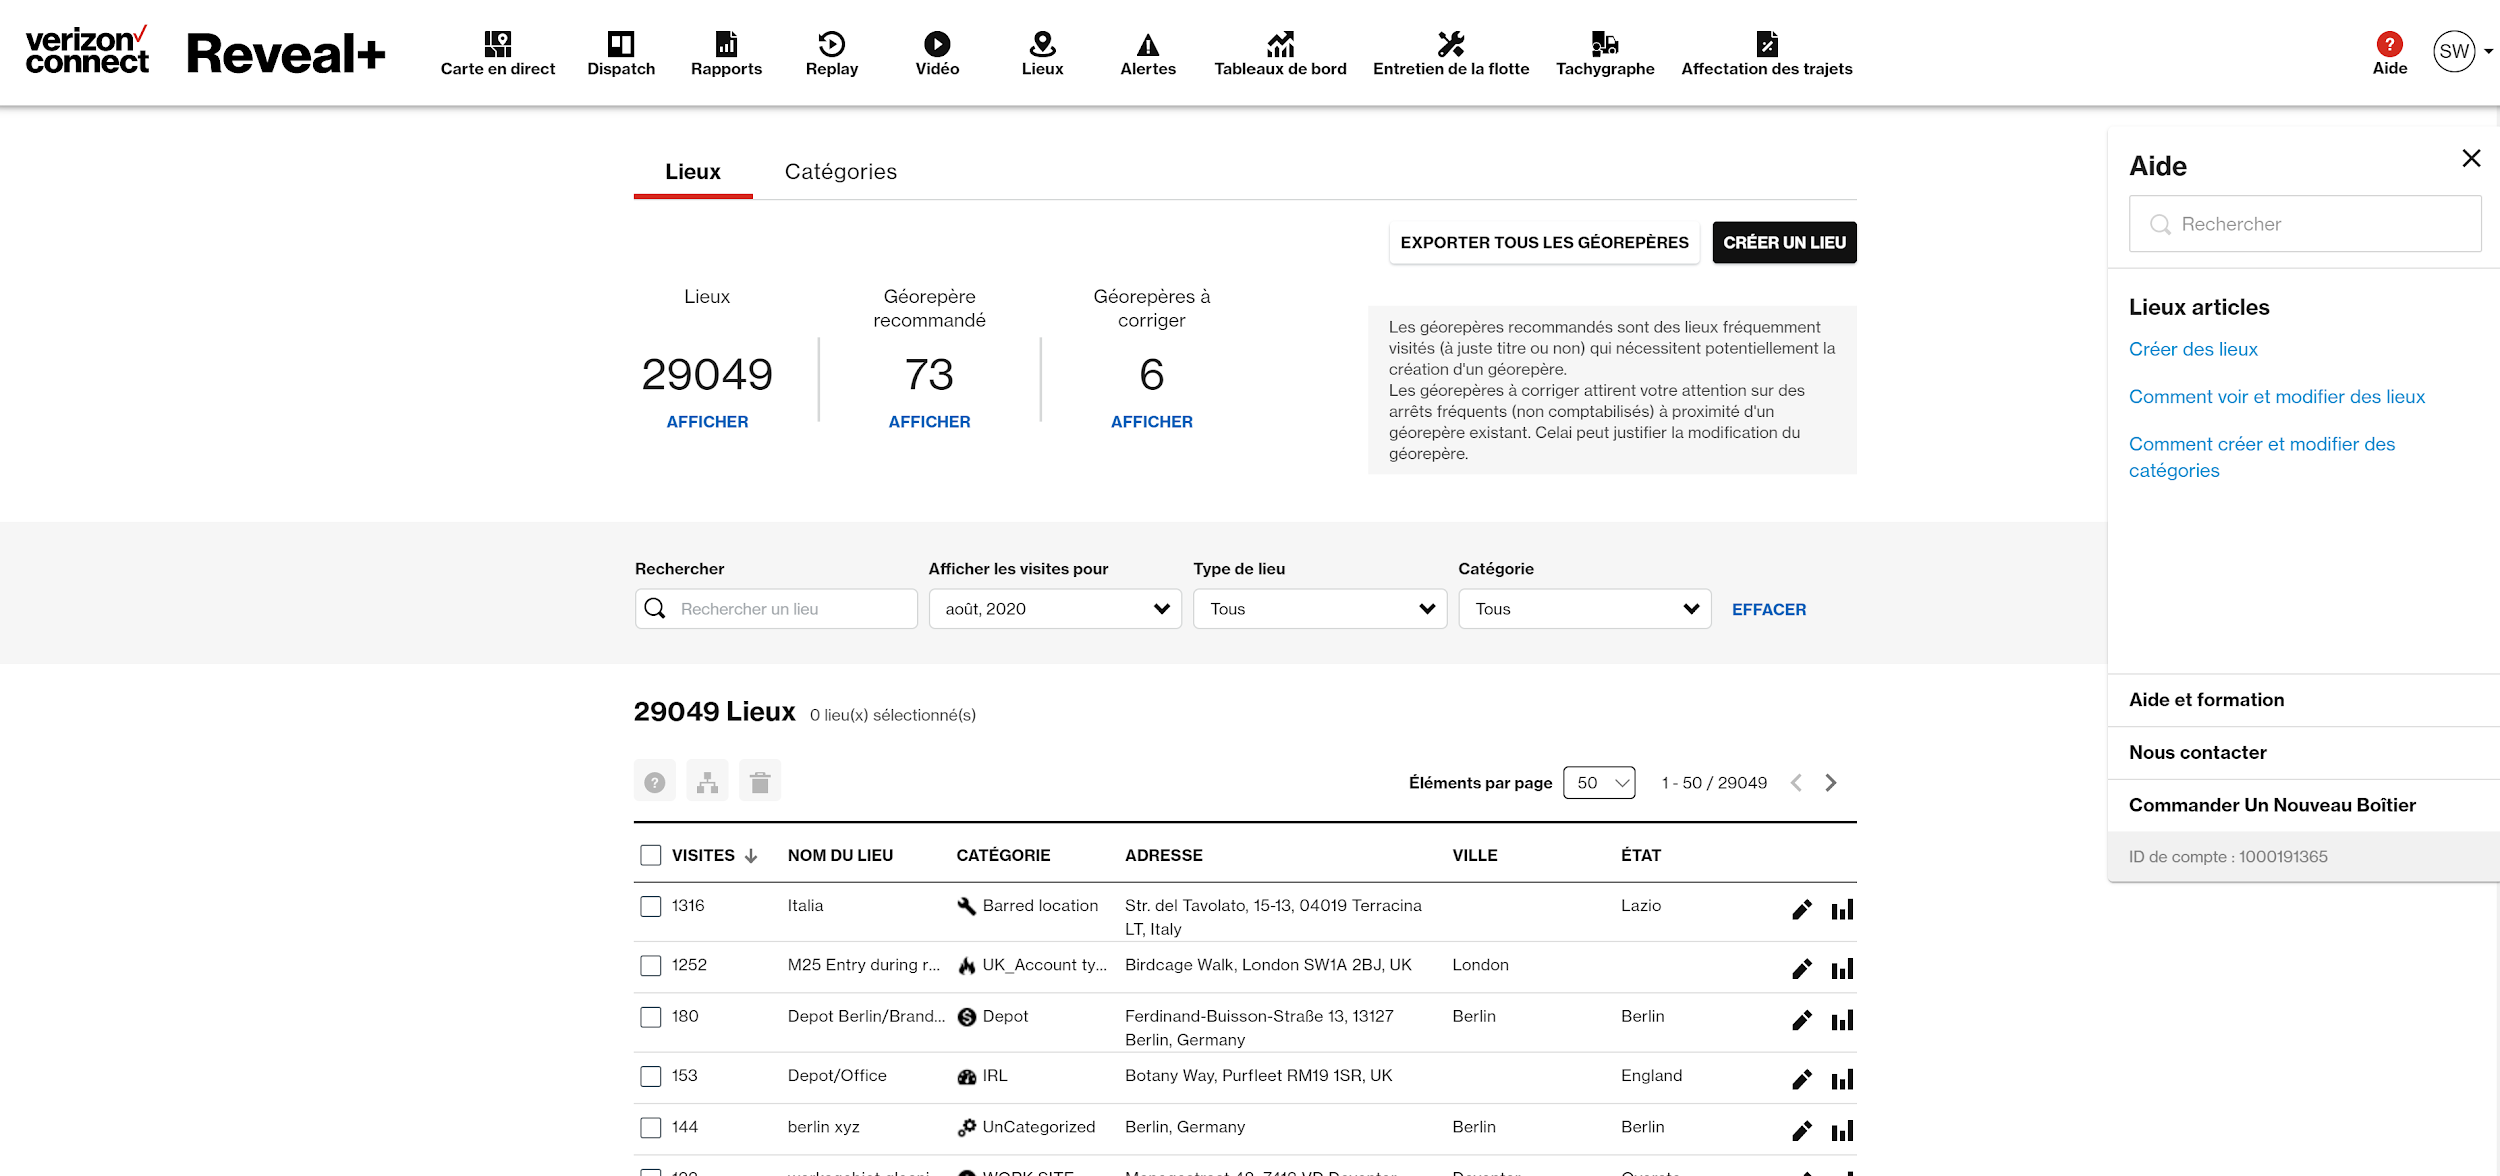Open Entretien de la flotte
Viewport: 2500px width, 1176px height.
(x=1451, y=53)
